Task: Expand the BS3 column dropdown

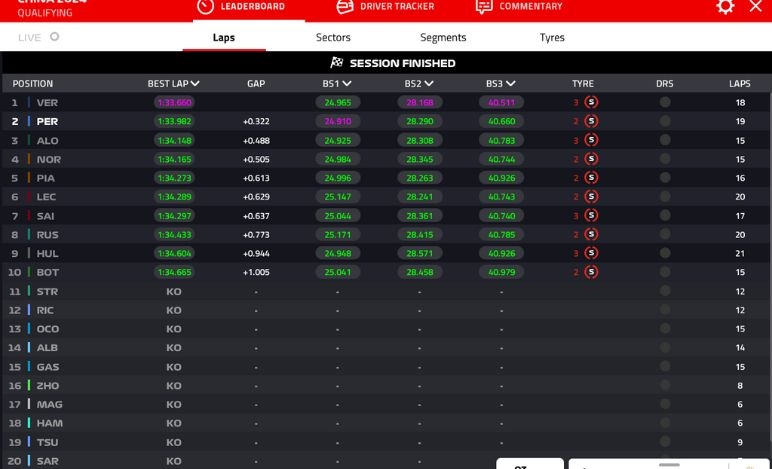Action: click(x=510, y=84)
